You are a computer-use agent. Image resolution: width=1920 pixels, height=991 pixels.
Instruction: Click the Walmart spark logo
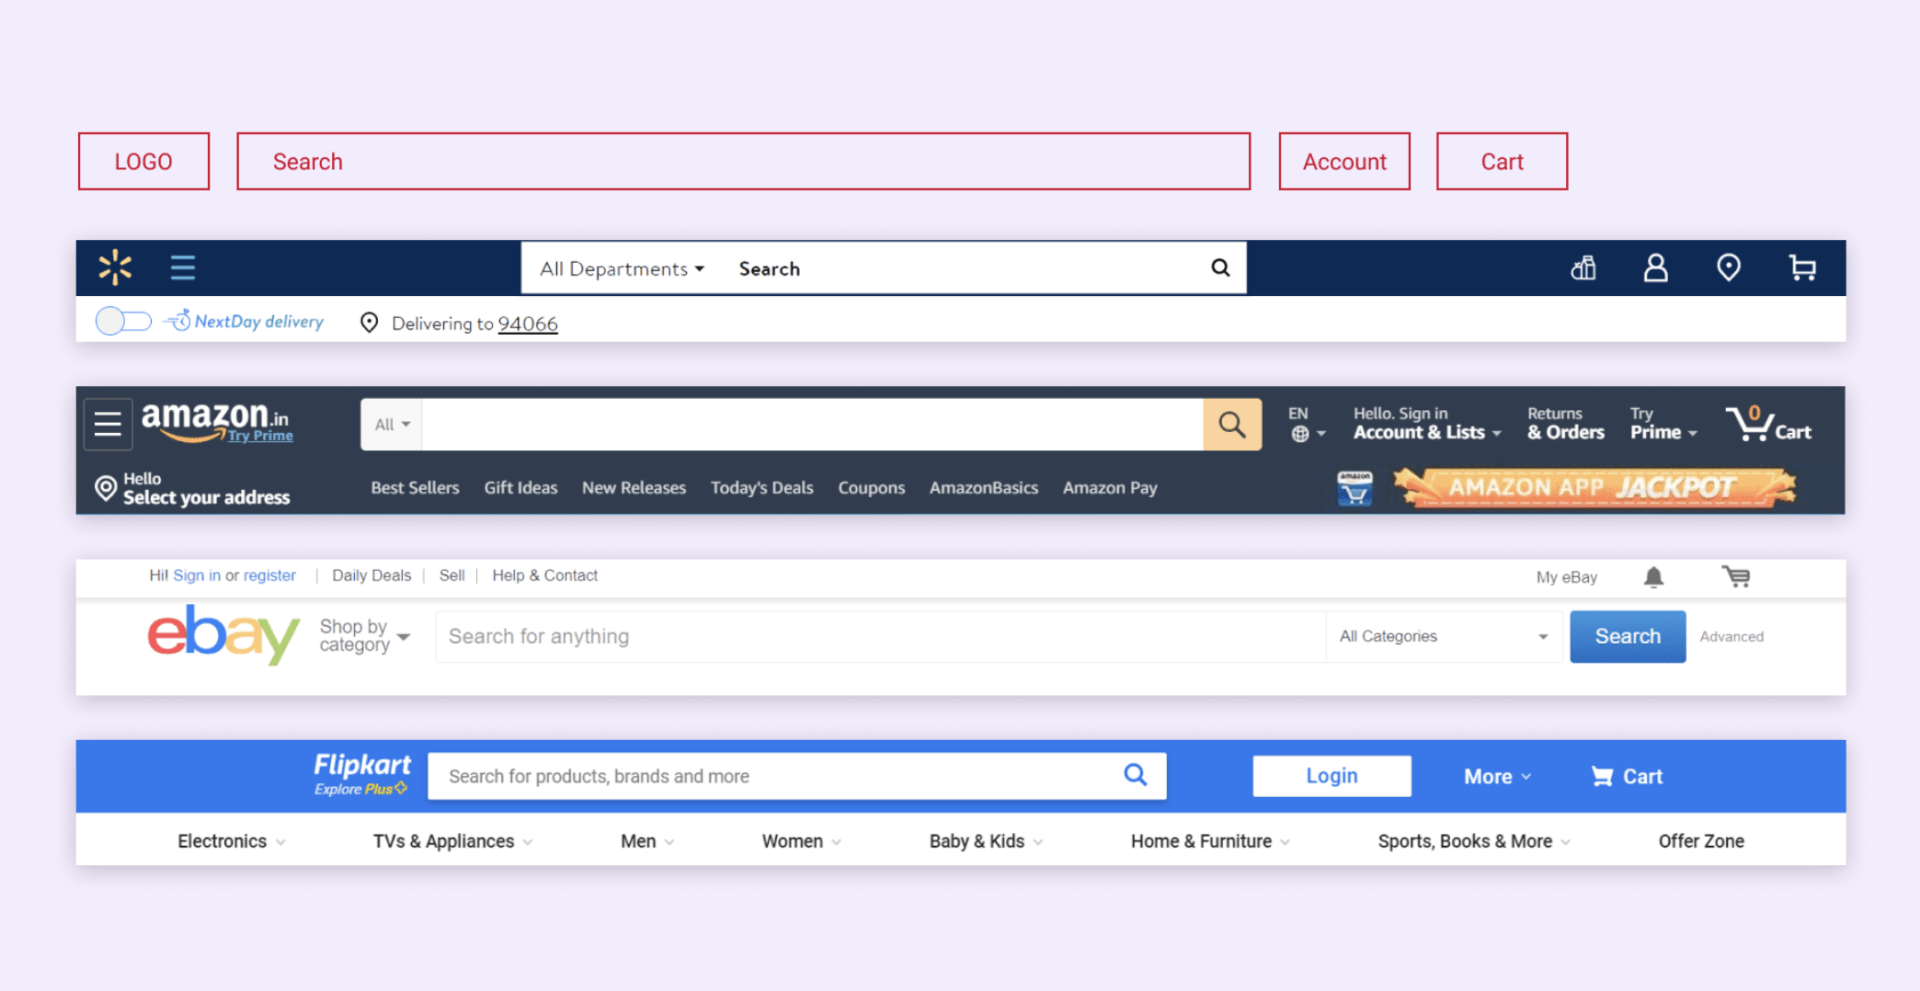click(x=115, y=267)
